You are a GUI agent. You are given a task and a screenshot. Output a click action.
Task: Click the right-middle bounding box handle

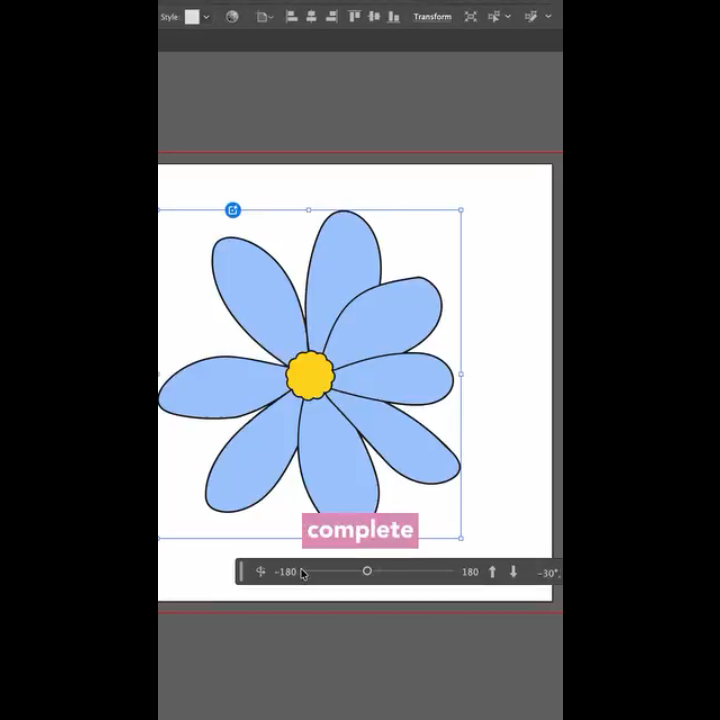tap(461, 374)
